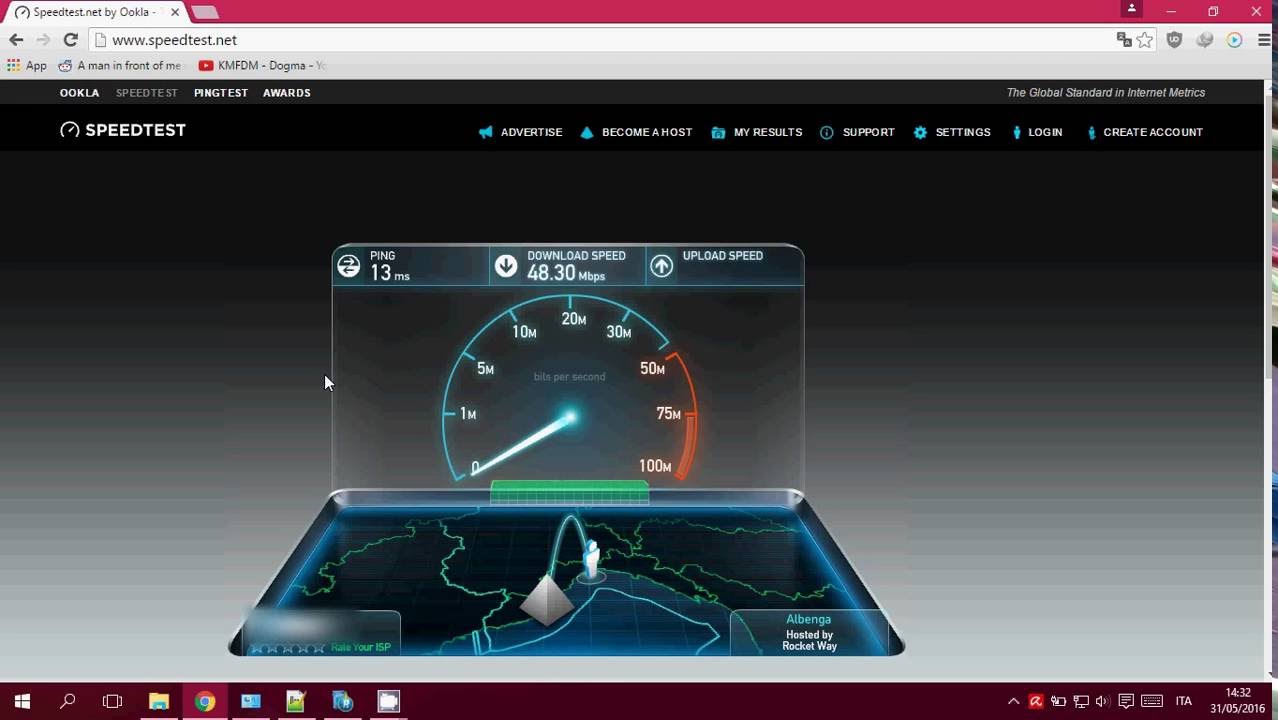Click the ADVERTISE megaphone icon

486,132
